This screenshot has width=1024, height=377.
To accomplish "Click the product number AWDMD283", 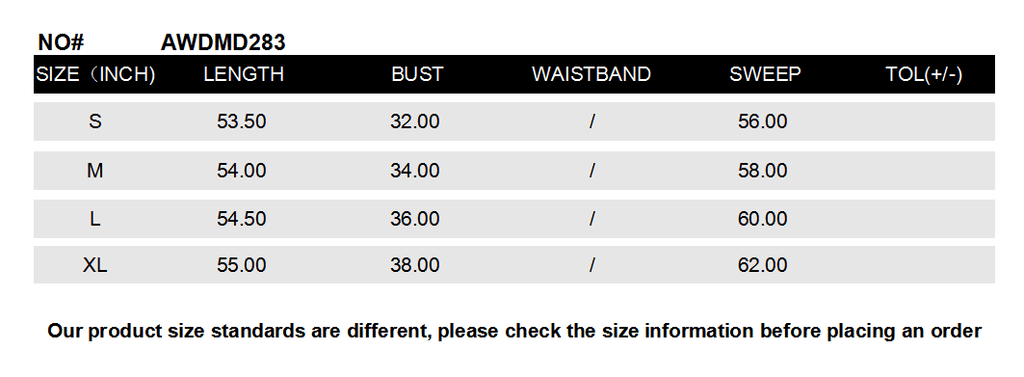I will tap(223, 42).
